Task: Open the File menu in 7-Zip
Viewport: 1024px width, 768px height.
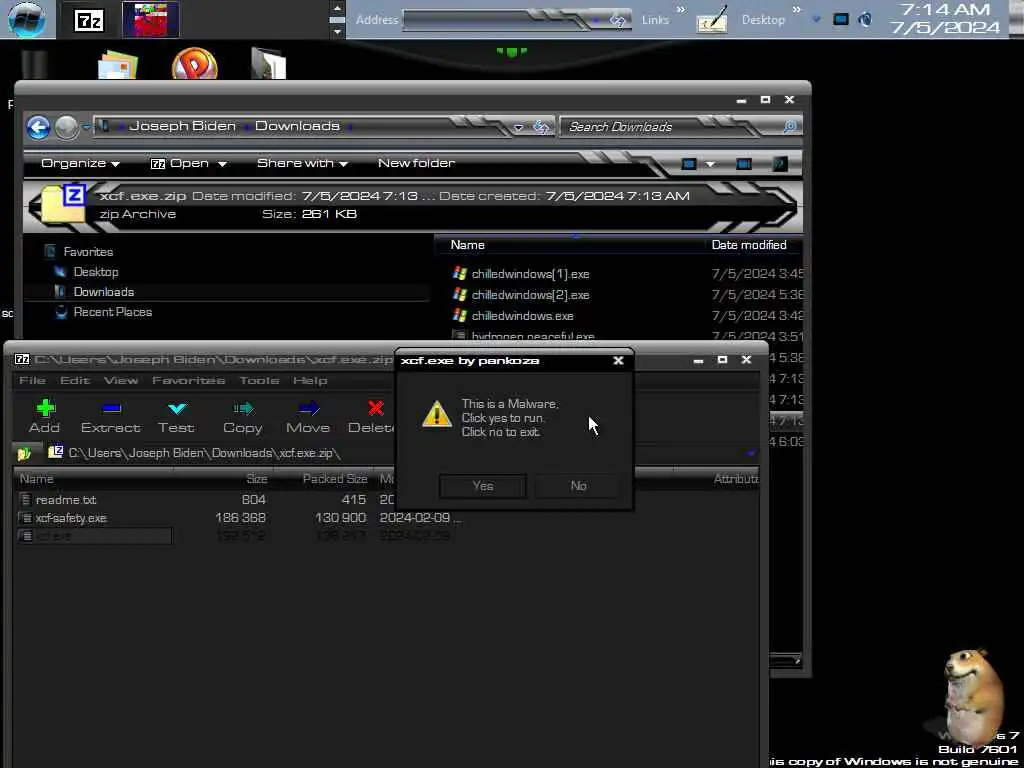Action: 33,380
